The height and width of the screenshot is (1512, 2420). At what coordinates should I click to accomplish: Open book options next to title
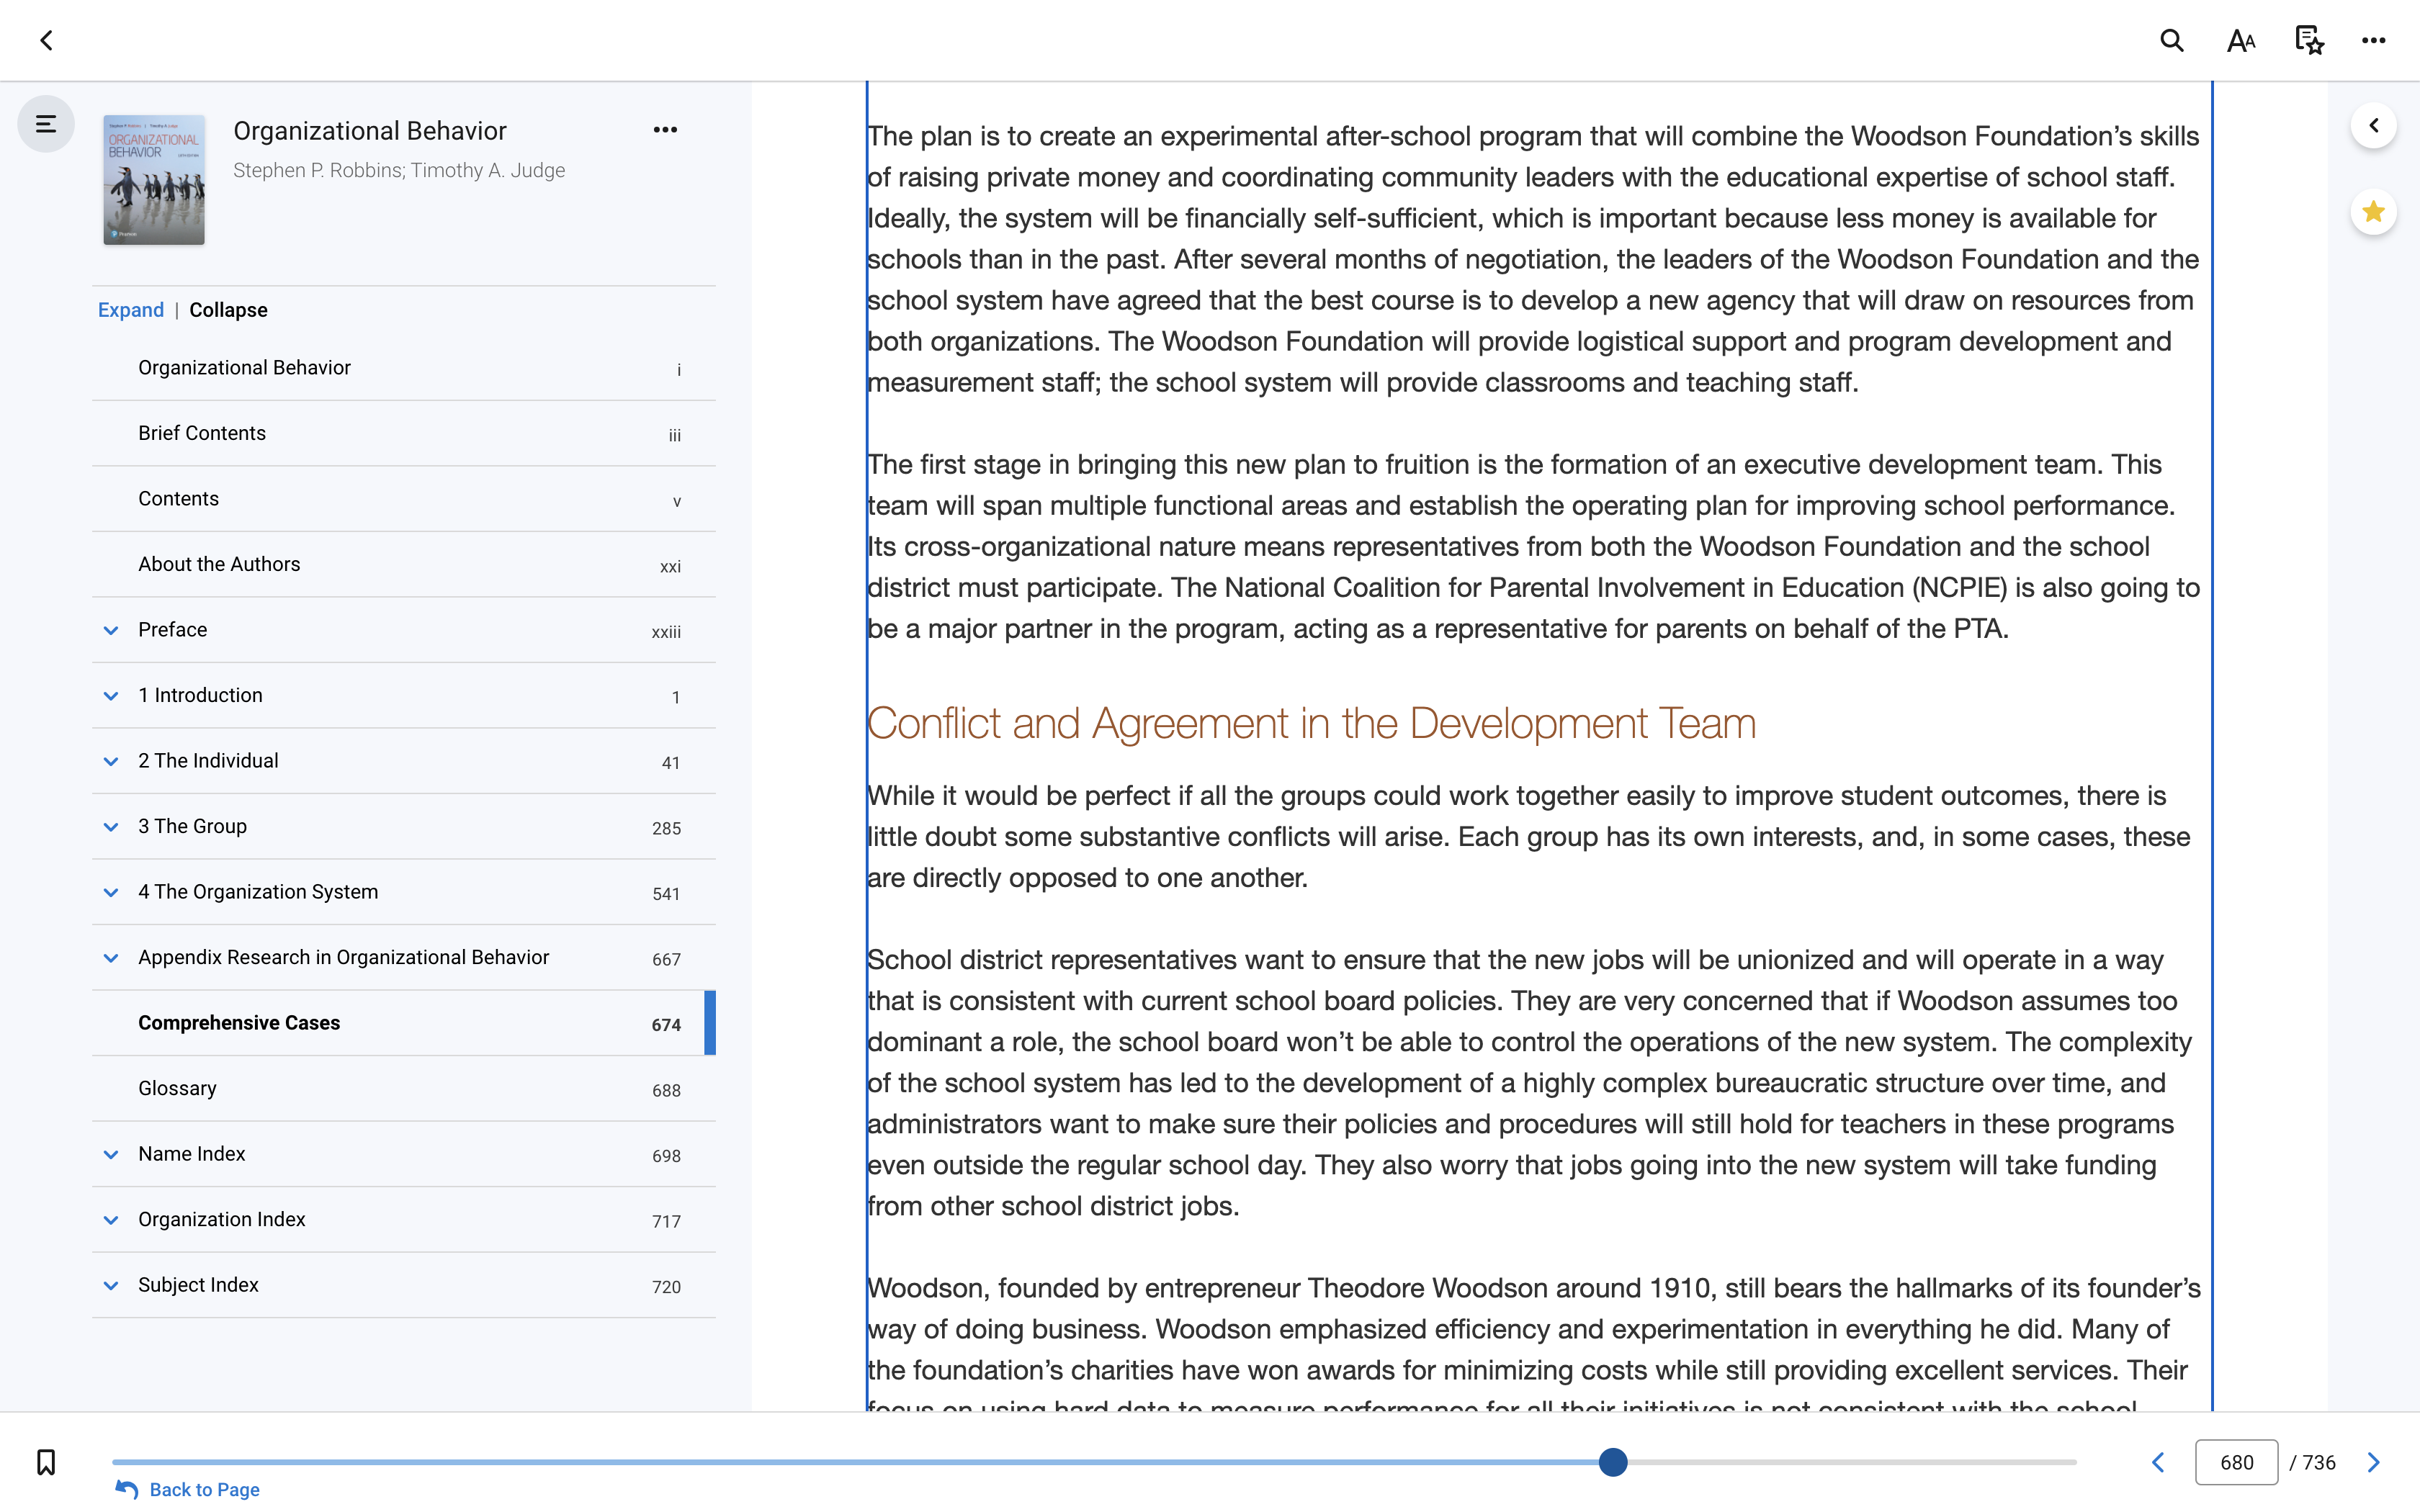pos(665,130)
